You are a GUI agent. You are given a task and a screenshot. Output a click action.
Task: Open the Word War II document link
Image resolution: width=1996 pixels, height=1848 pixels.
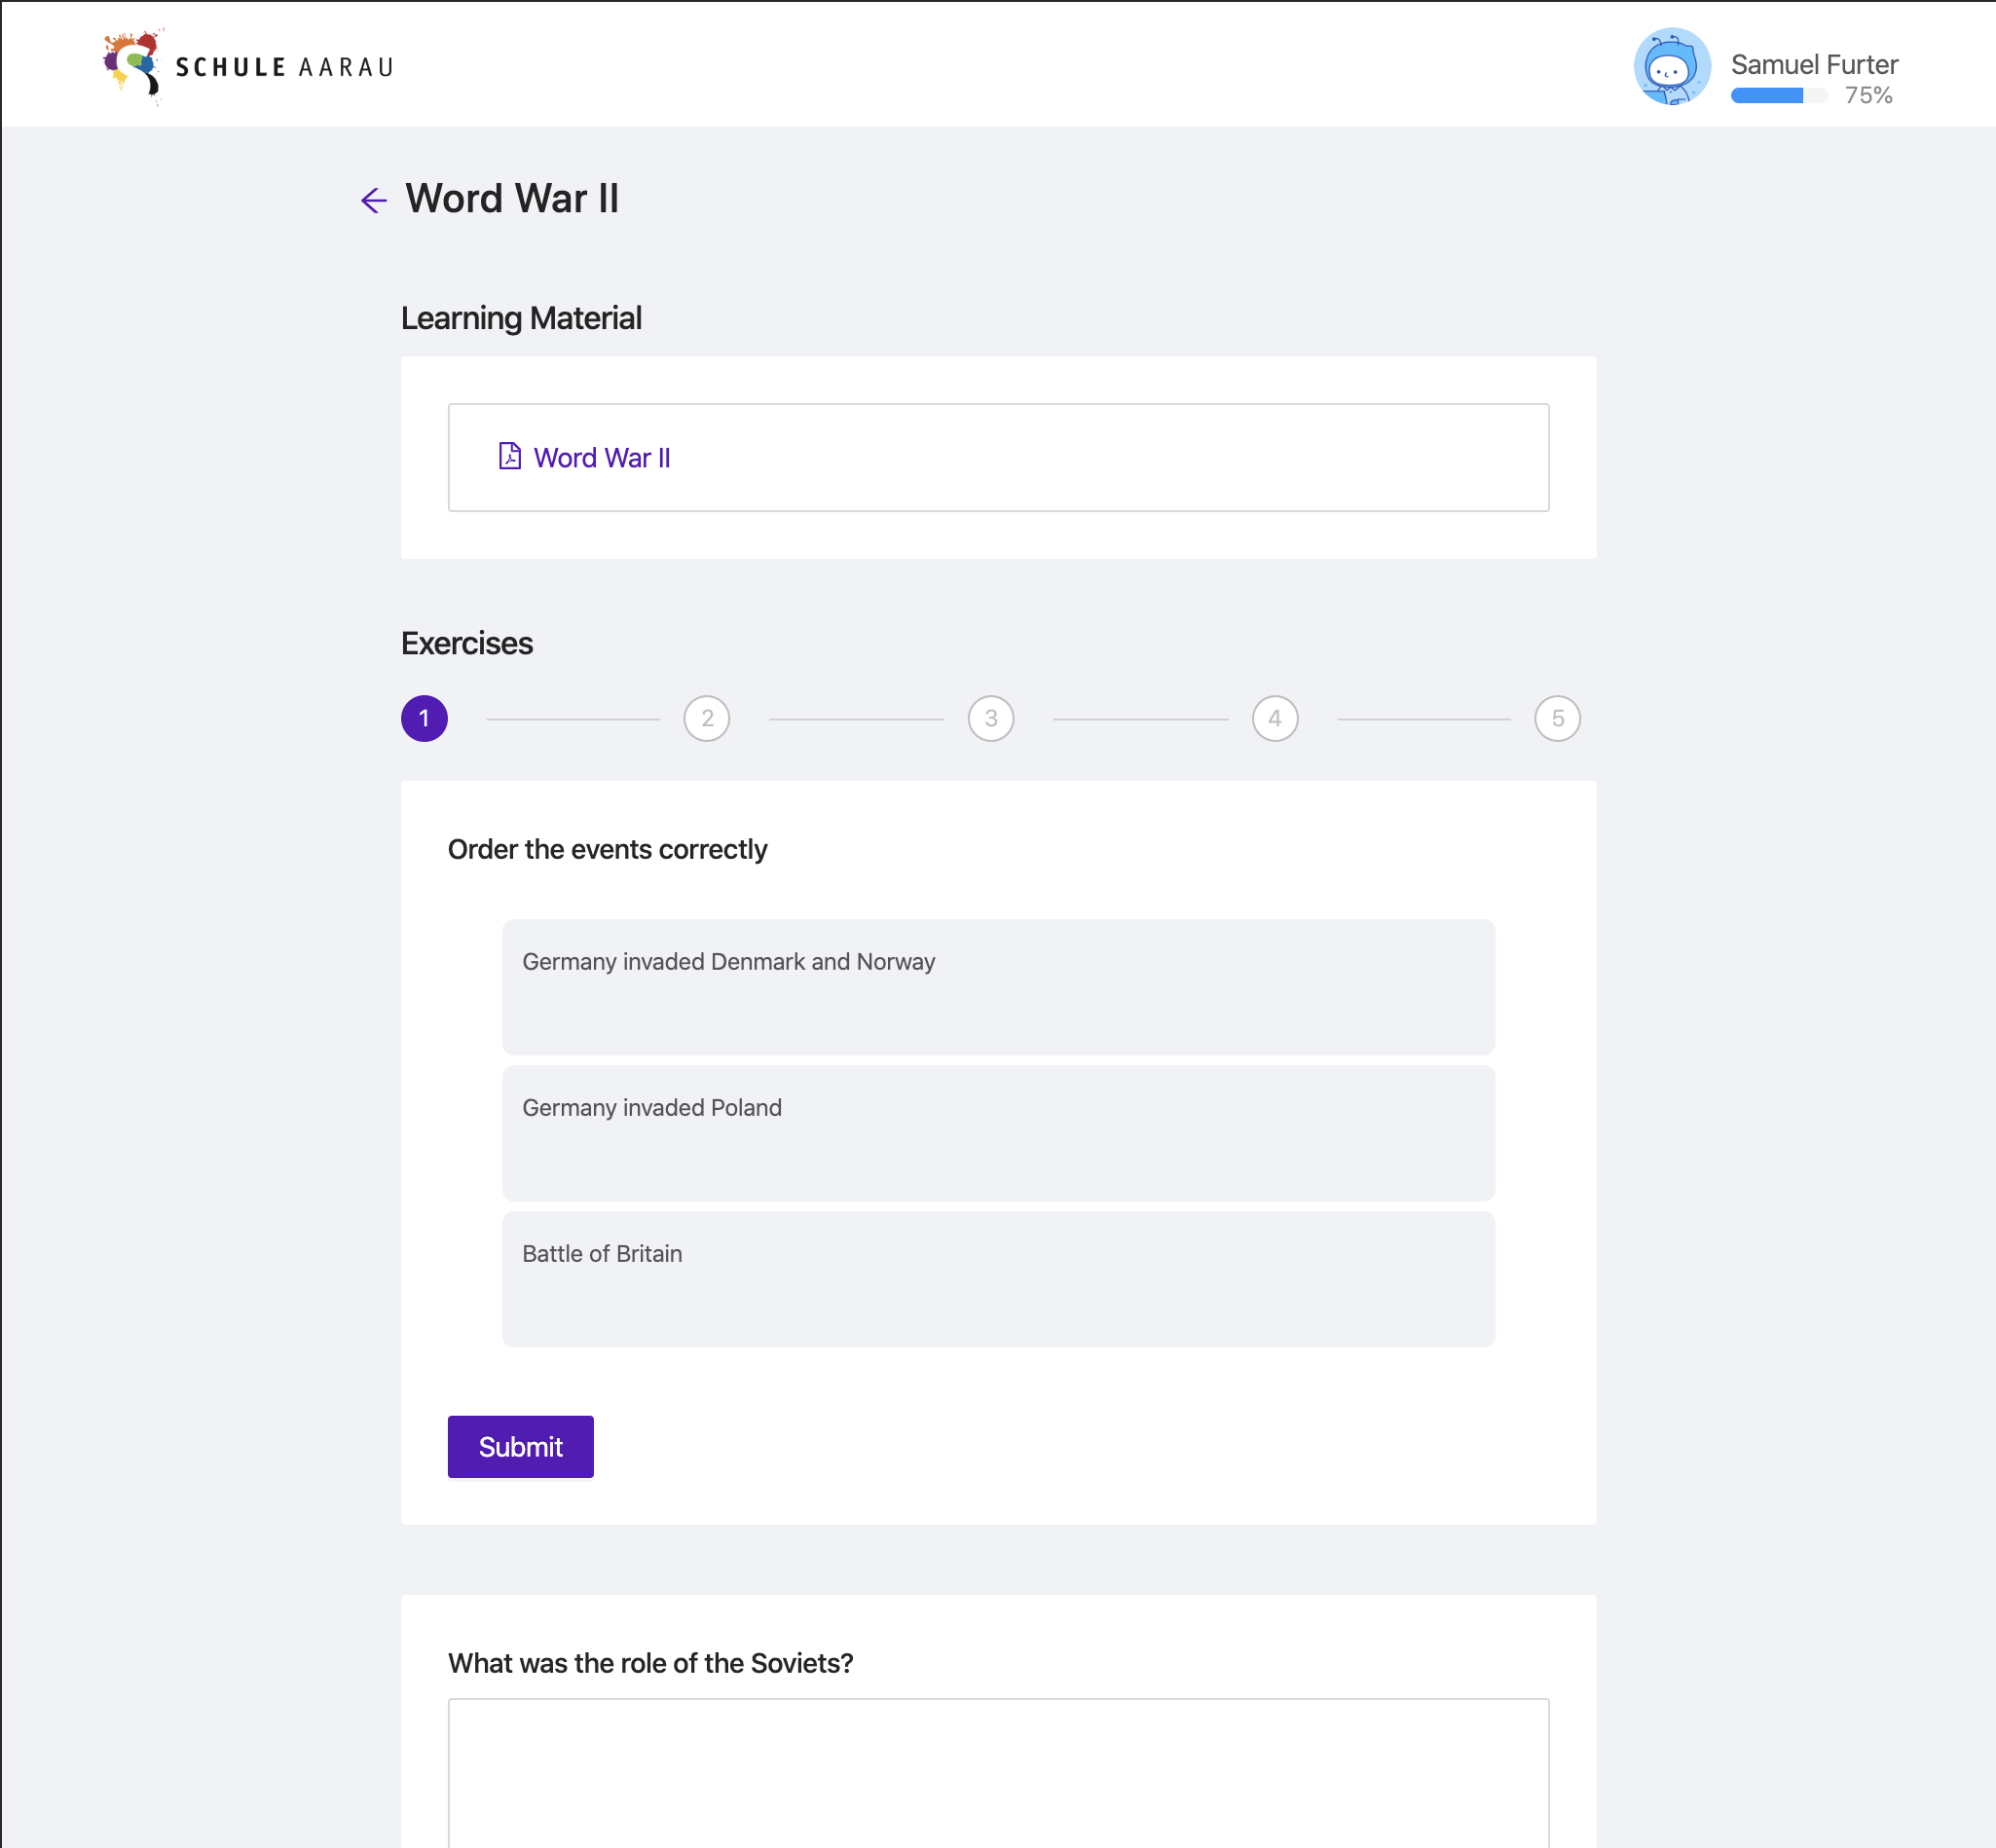coord(601,458)
